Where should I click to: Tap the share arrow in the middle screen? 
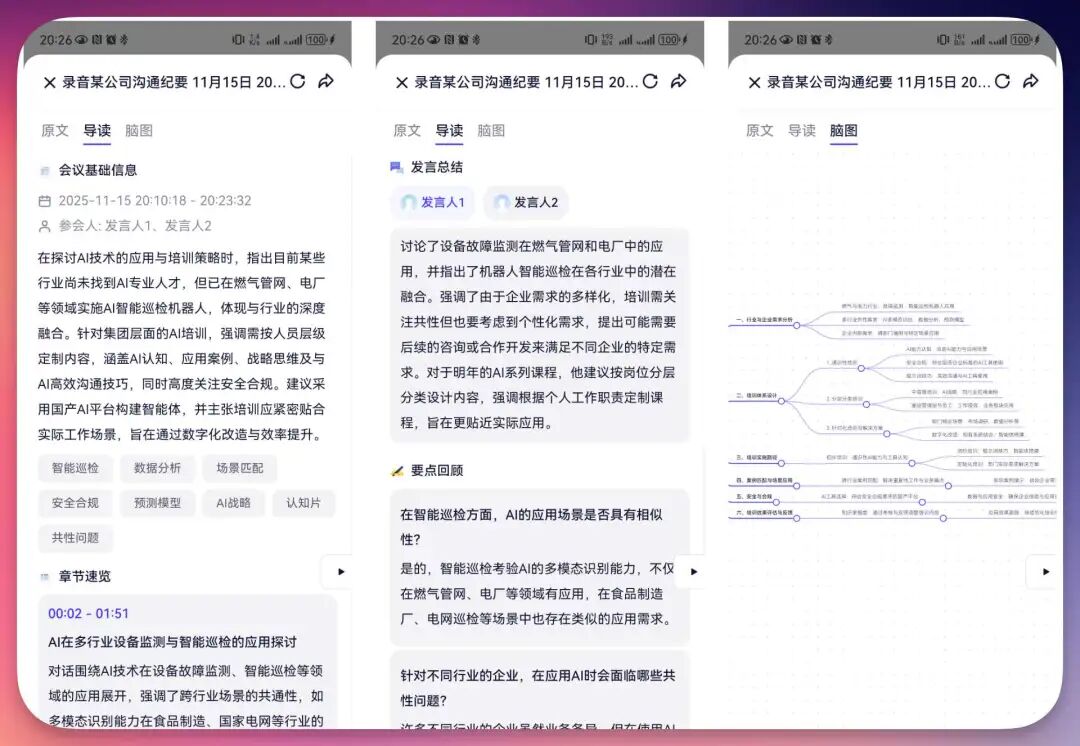click(678, 81)
